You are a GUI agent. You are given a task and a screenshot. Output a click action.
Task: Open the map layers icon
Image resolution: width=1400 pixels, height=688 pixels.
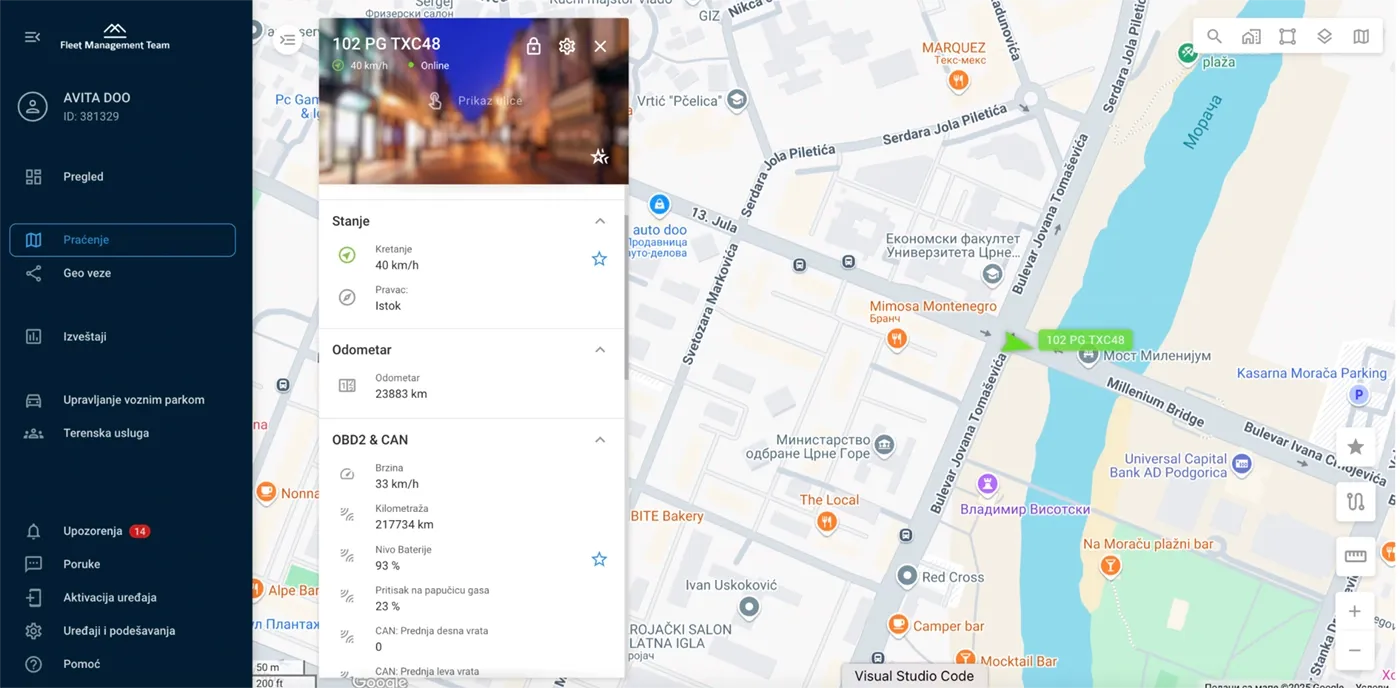[x=1324, y=37]
